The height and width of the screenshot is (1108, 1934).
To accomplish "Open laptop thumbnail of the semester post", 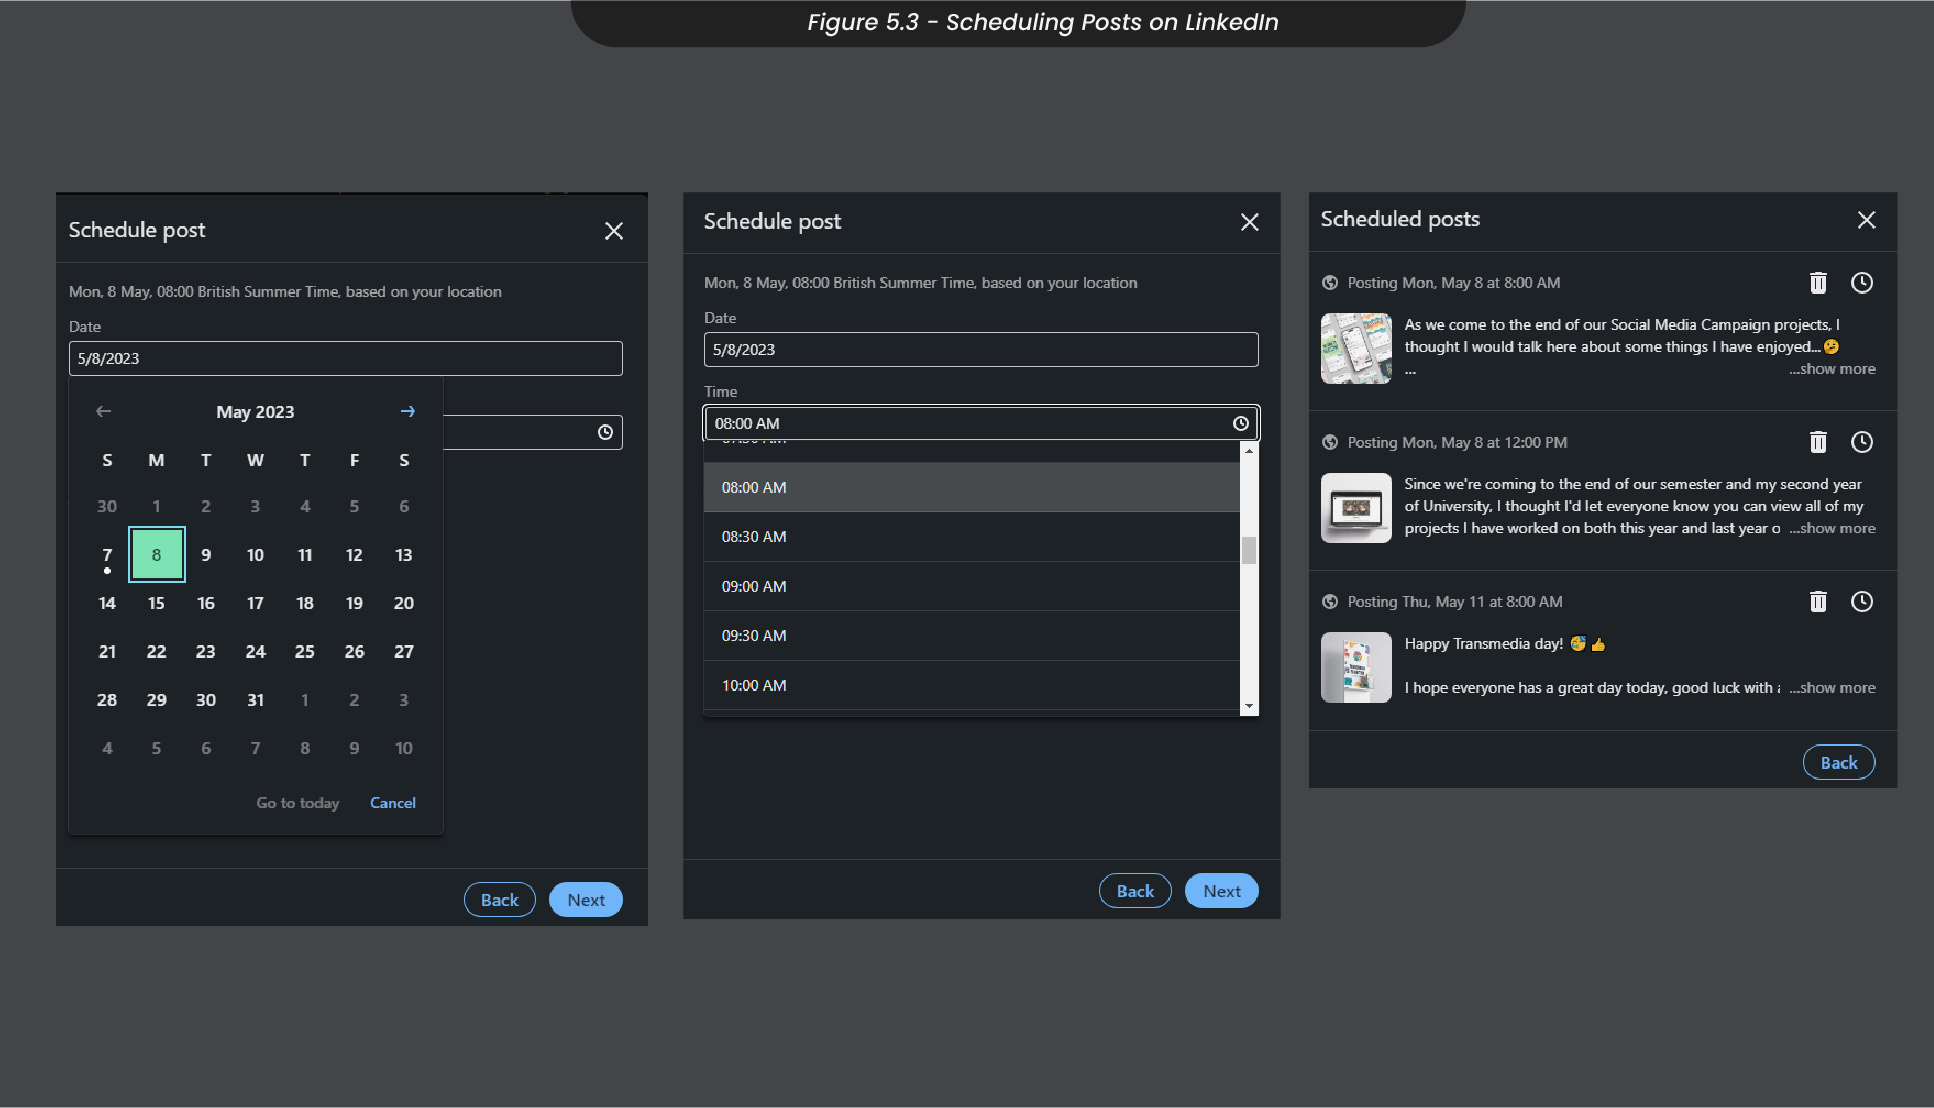I will (1356, 508).
